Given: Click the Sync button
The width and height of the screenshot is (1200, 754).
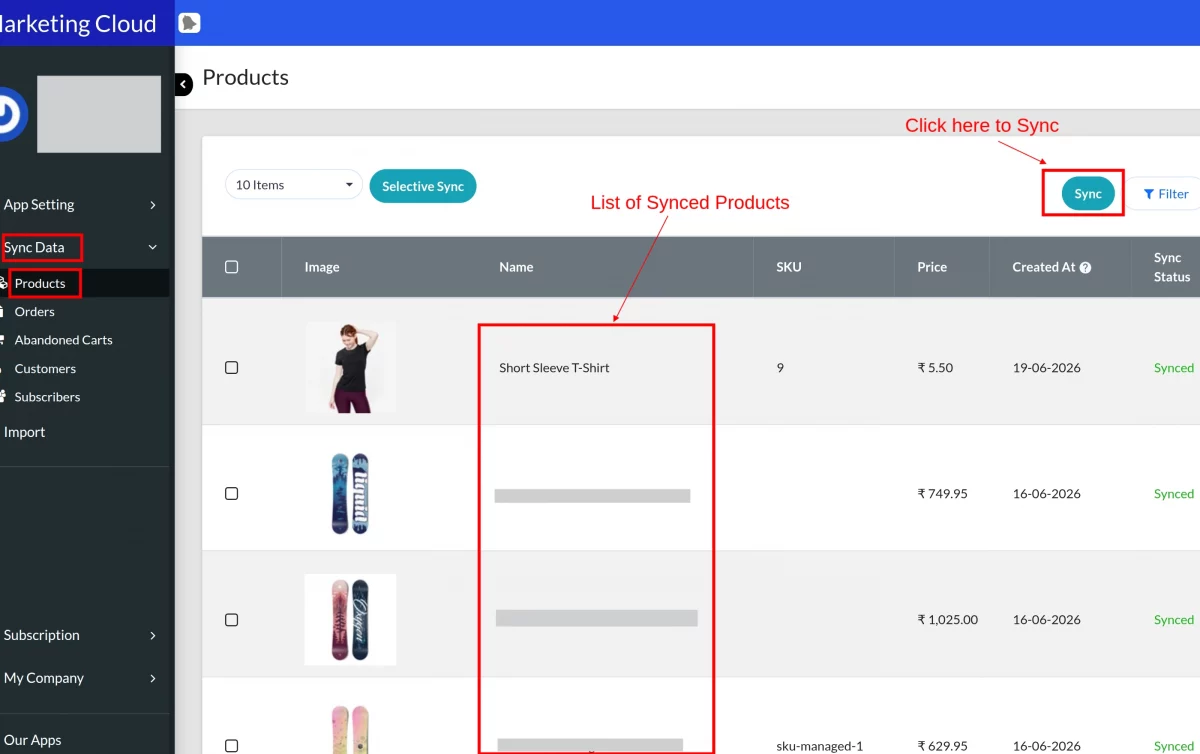Looking at the screenshot, I should (x=1088, y=194).
